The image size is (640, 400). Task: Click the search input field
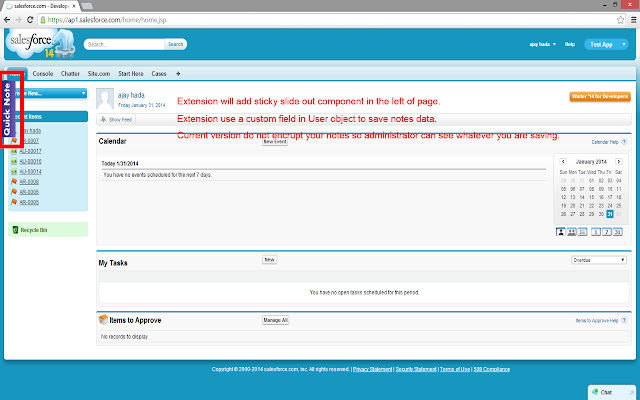[125, 44]
